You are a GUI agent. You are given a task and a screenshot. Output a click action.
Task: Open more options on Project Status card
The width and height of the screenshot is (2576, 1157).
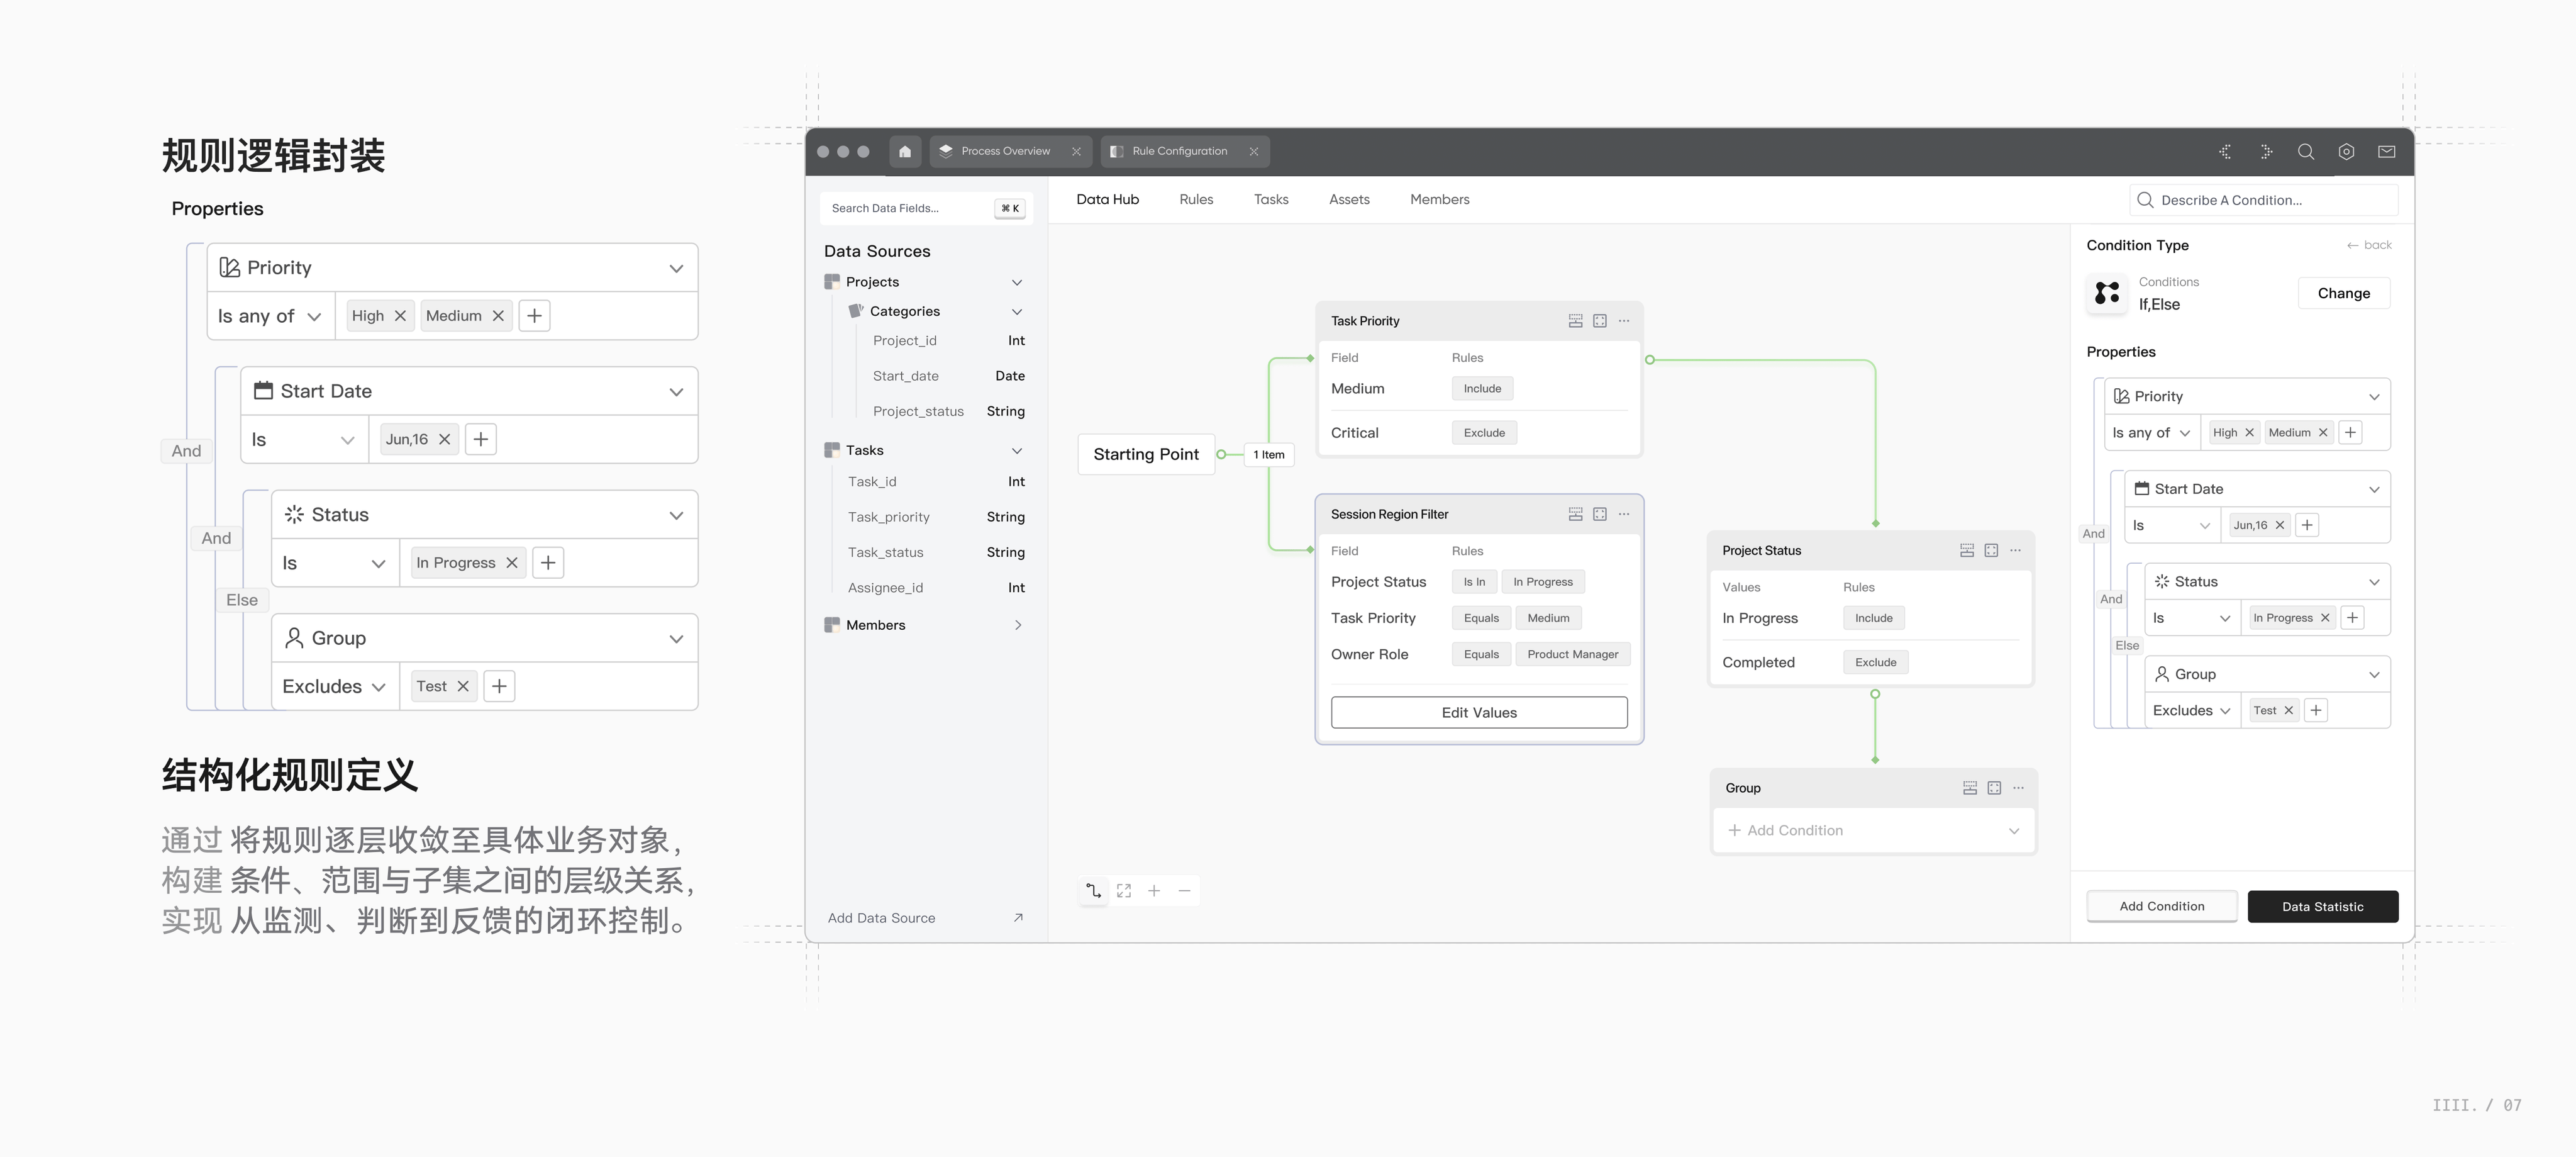click(x=2014, y=551)
